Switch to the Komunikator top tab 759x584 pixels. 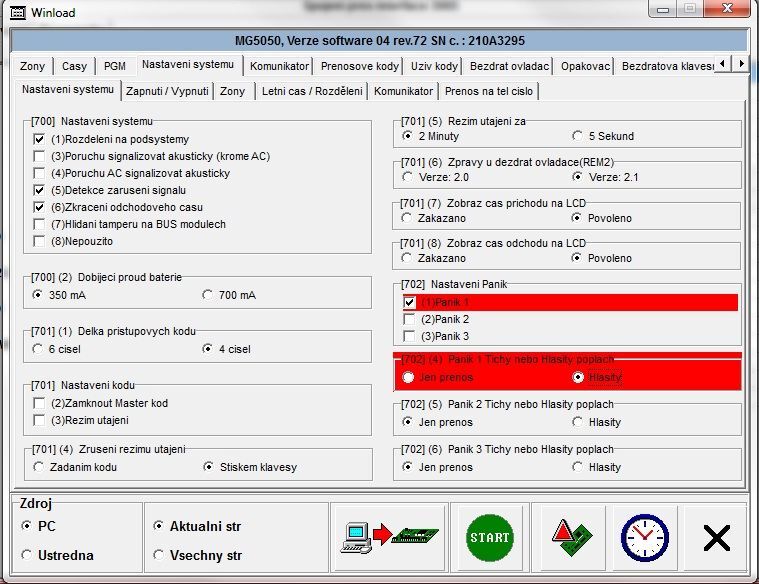(279, 66)
